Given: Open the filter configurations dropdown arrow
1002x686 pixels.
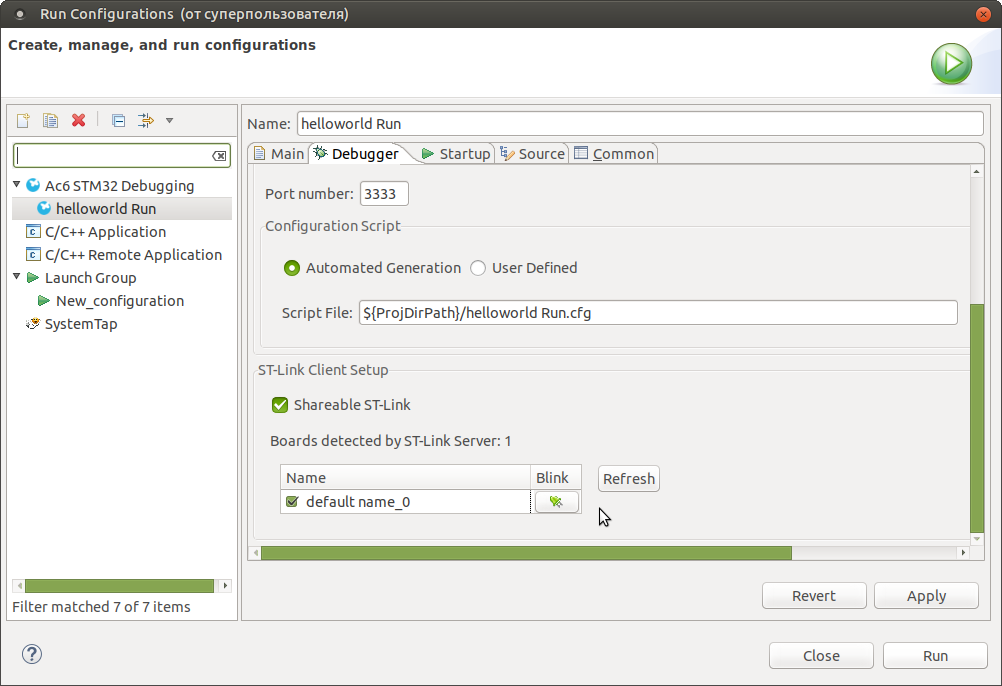Looking at the screenshot, I should point(169,121).
